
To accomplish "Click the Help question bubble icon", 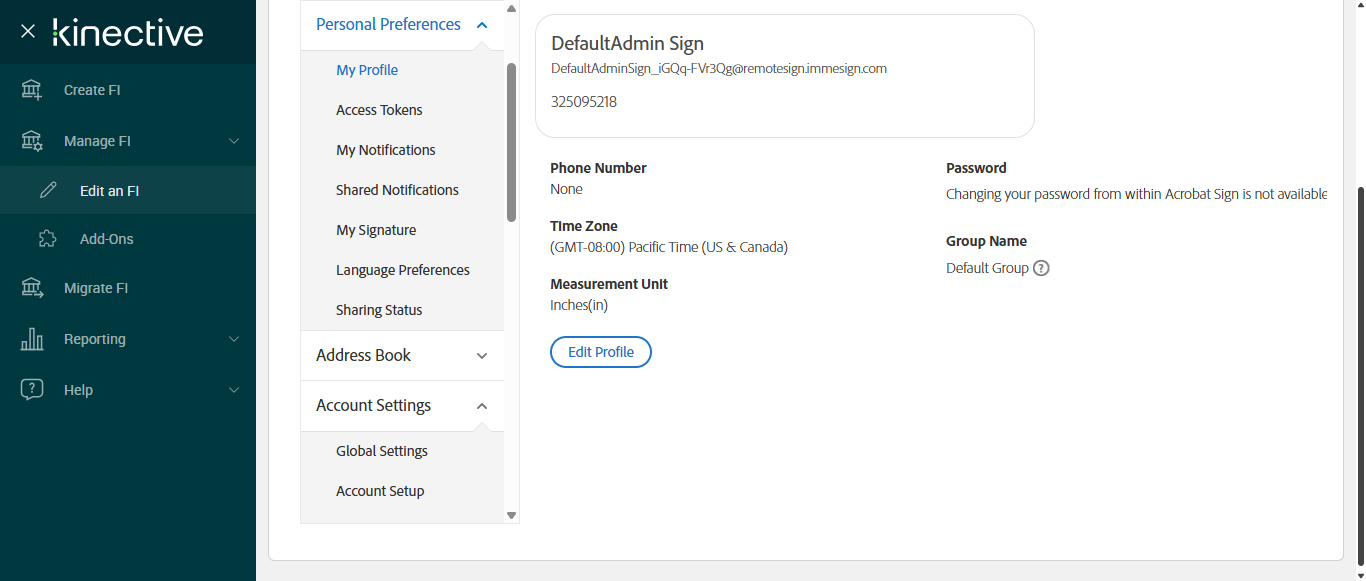I will click(x=32, y=390).
